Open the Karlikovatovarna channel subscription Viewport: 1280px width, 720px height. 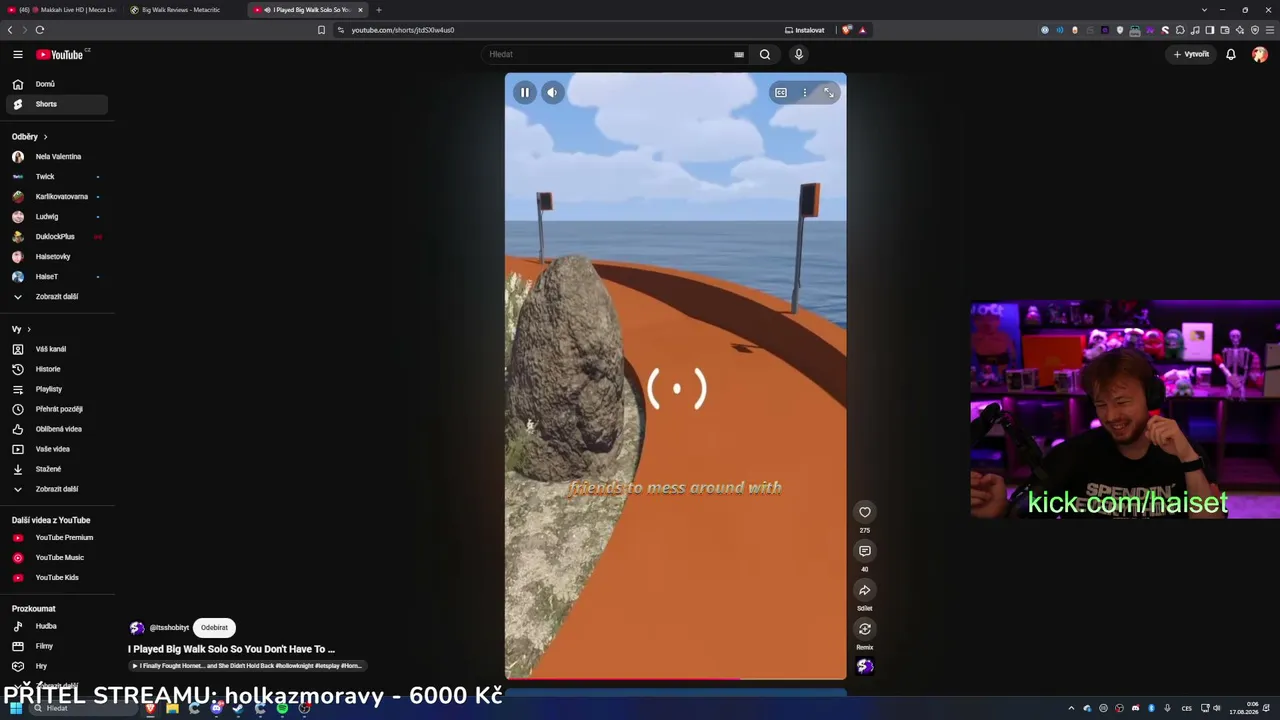(57, 197)
